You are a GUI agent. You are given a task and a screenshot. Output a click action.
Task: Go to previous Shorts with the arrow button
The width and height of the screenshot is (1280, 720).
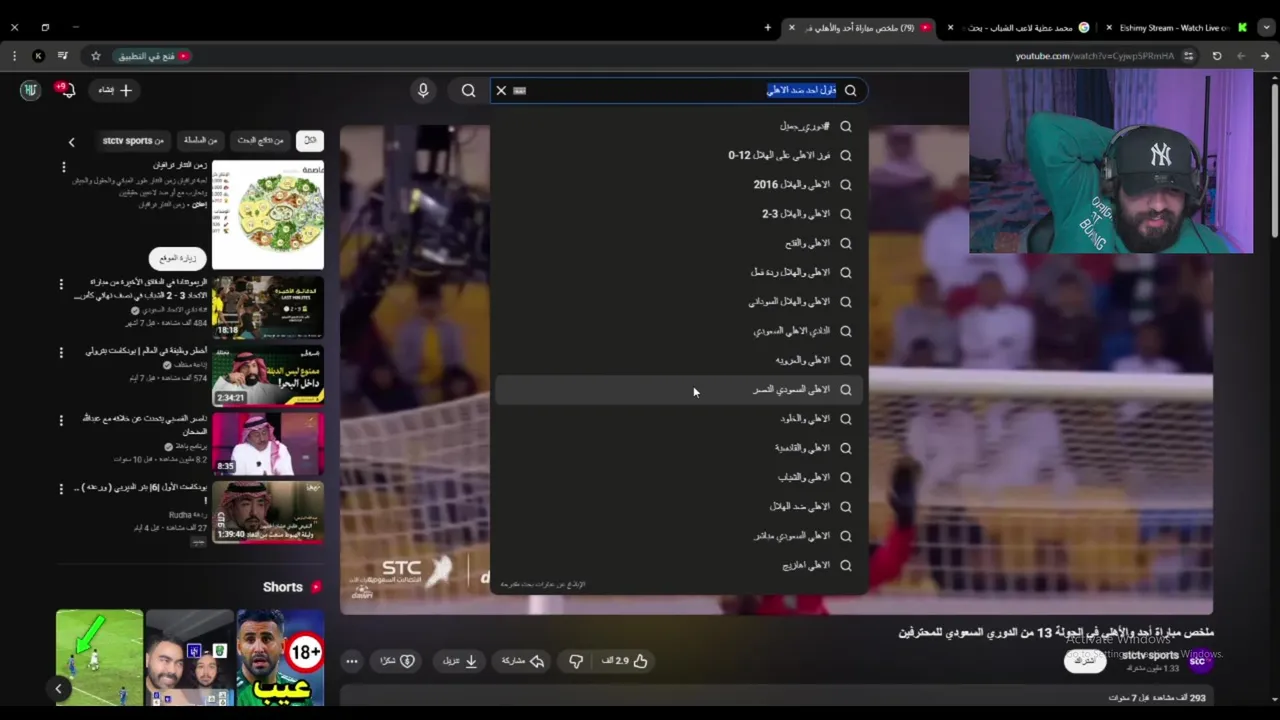click(x=58, y=688)
